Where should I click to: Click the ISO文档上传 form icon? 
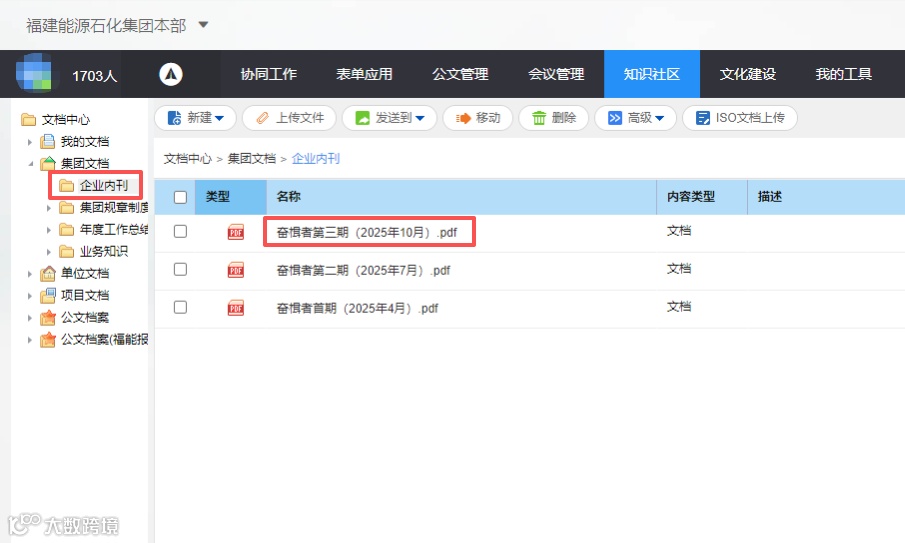point(703,118)
